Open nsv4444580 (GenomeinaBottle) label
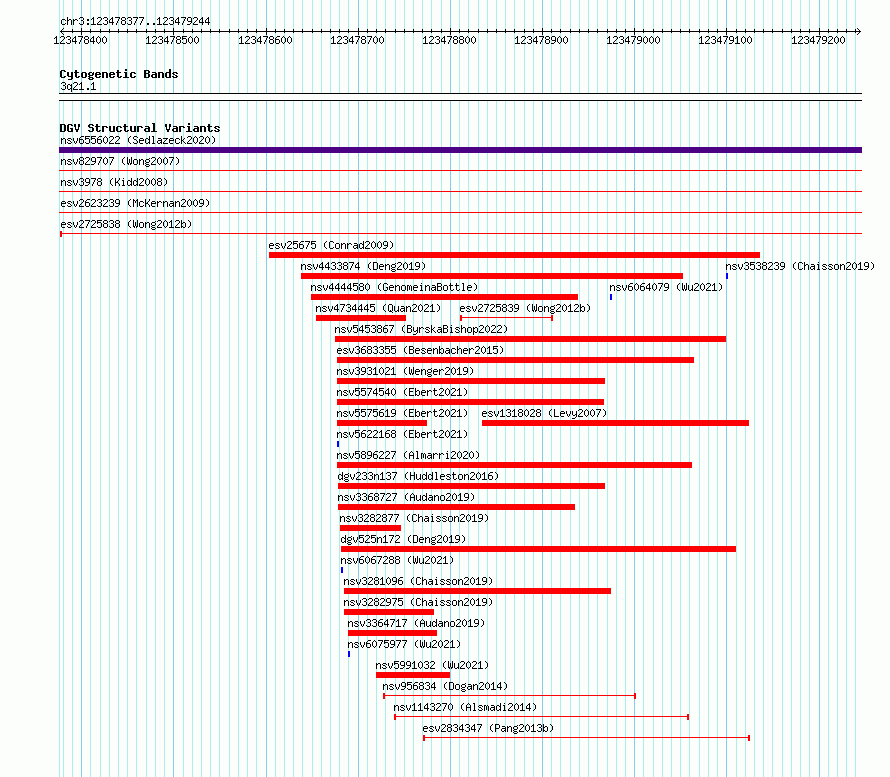 pyautogui.click(x=394, y=287)
